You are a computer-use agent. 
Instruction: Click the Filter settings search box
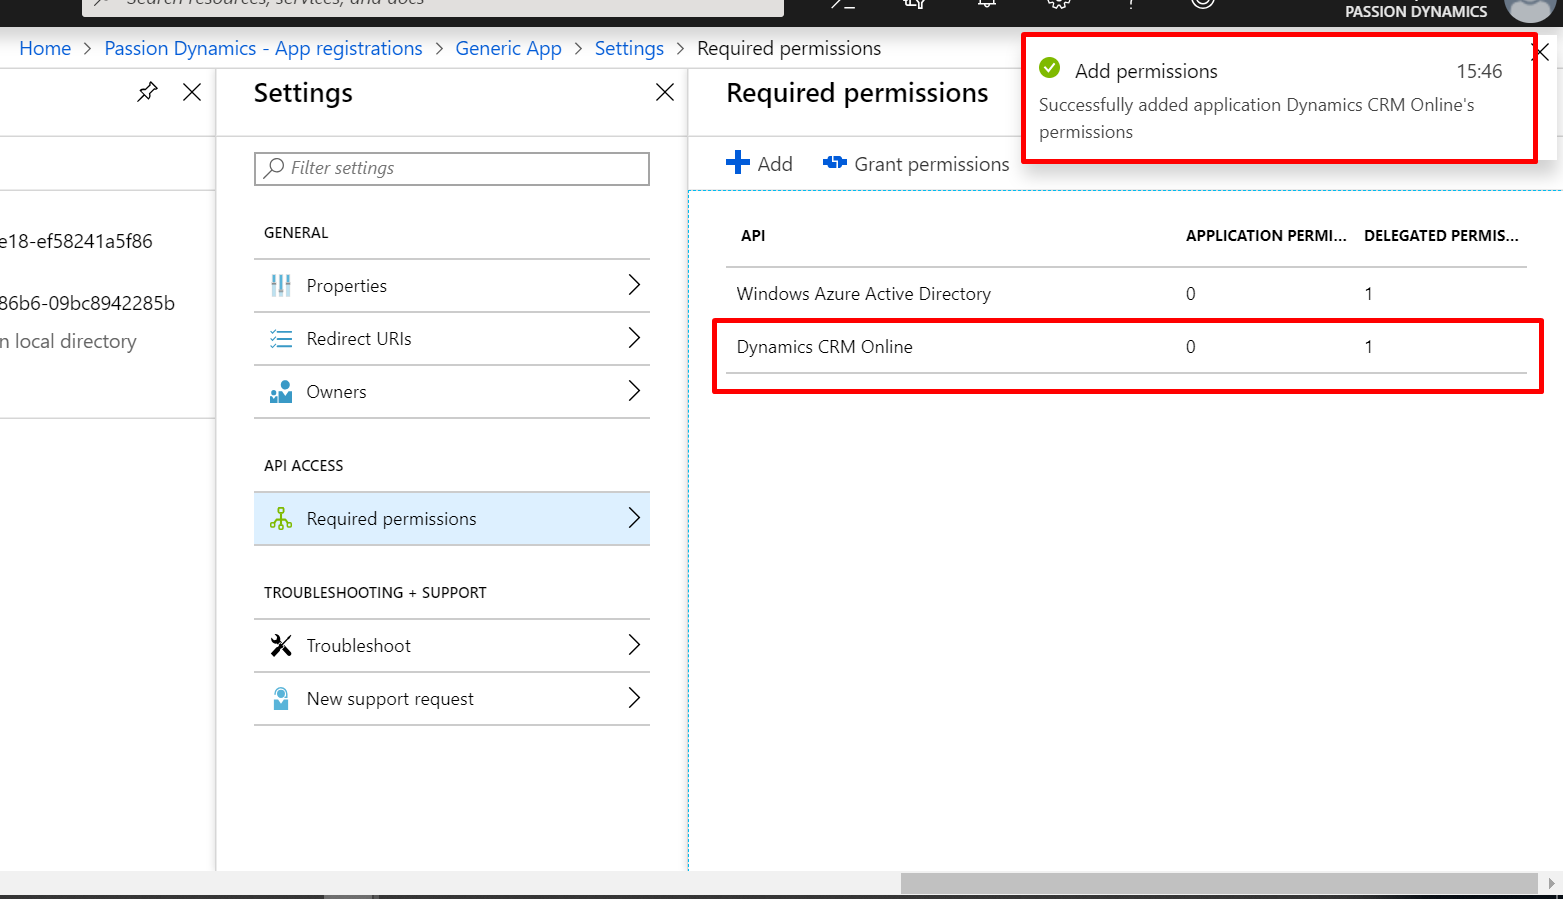coord(452,168)
